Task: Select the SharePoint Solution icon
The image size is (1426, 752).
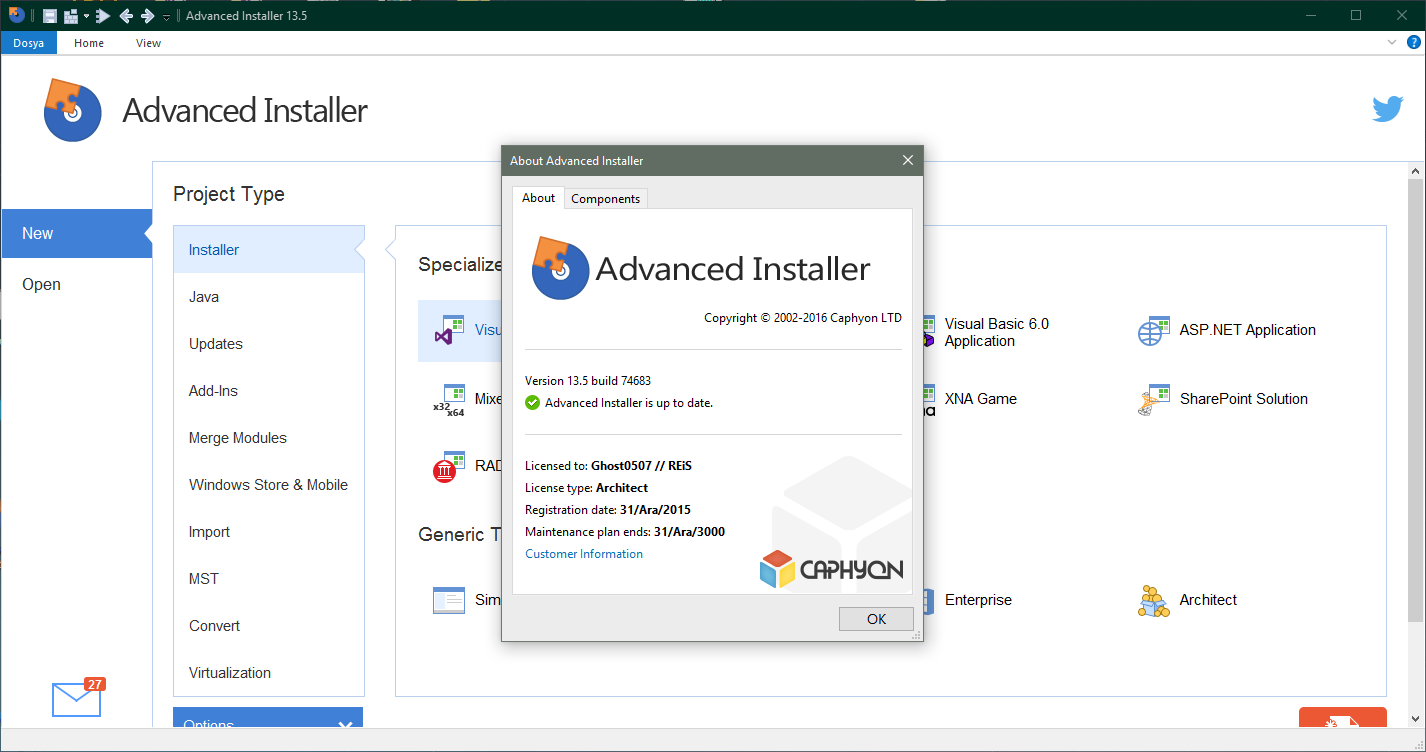Action: click(1154, 400)
